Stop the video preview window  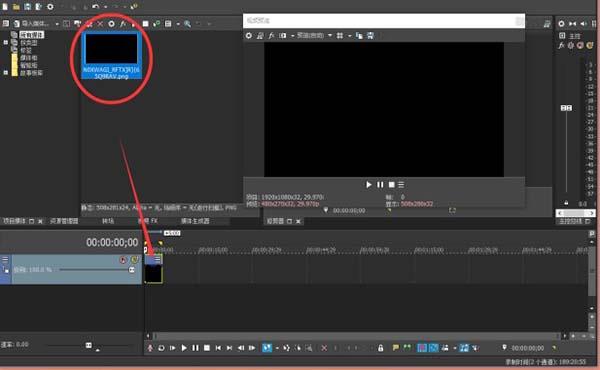(391, 185)
